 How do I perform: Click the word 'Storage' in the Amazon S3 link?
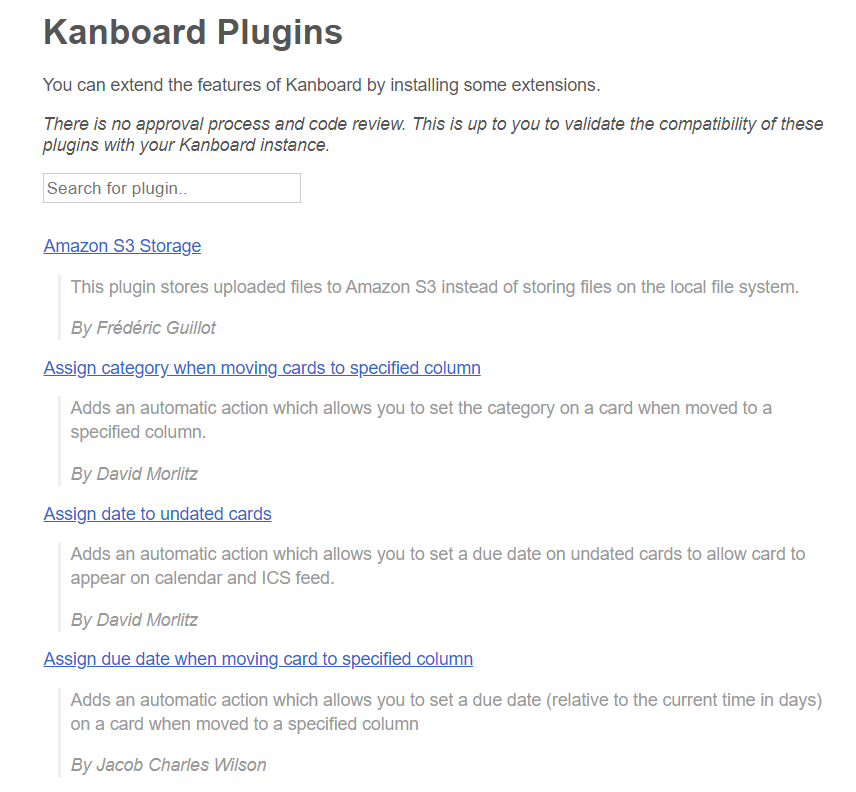[170, 246]
